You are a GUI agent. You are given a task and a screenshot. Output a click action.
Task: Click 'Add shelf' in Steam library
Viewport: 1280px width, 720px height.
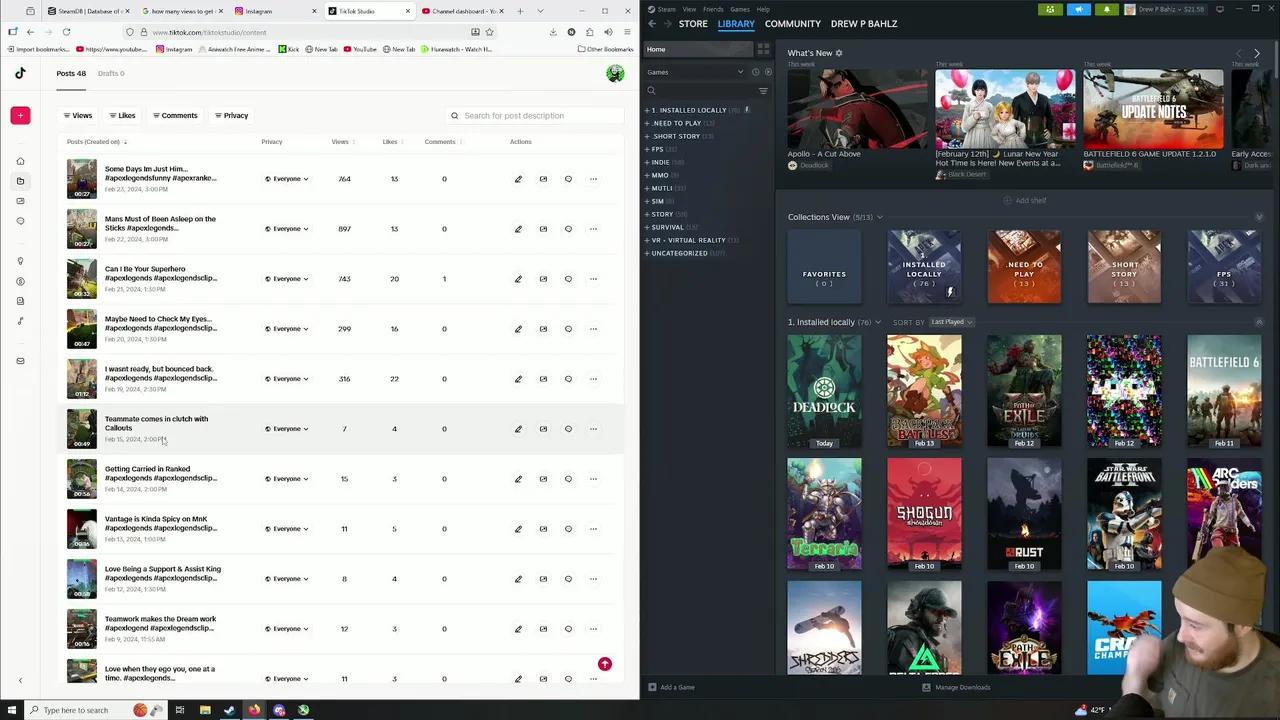tap(1025, 200)
